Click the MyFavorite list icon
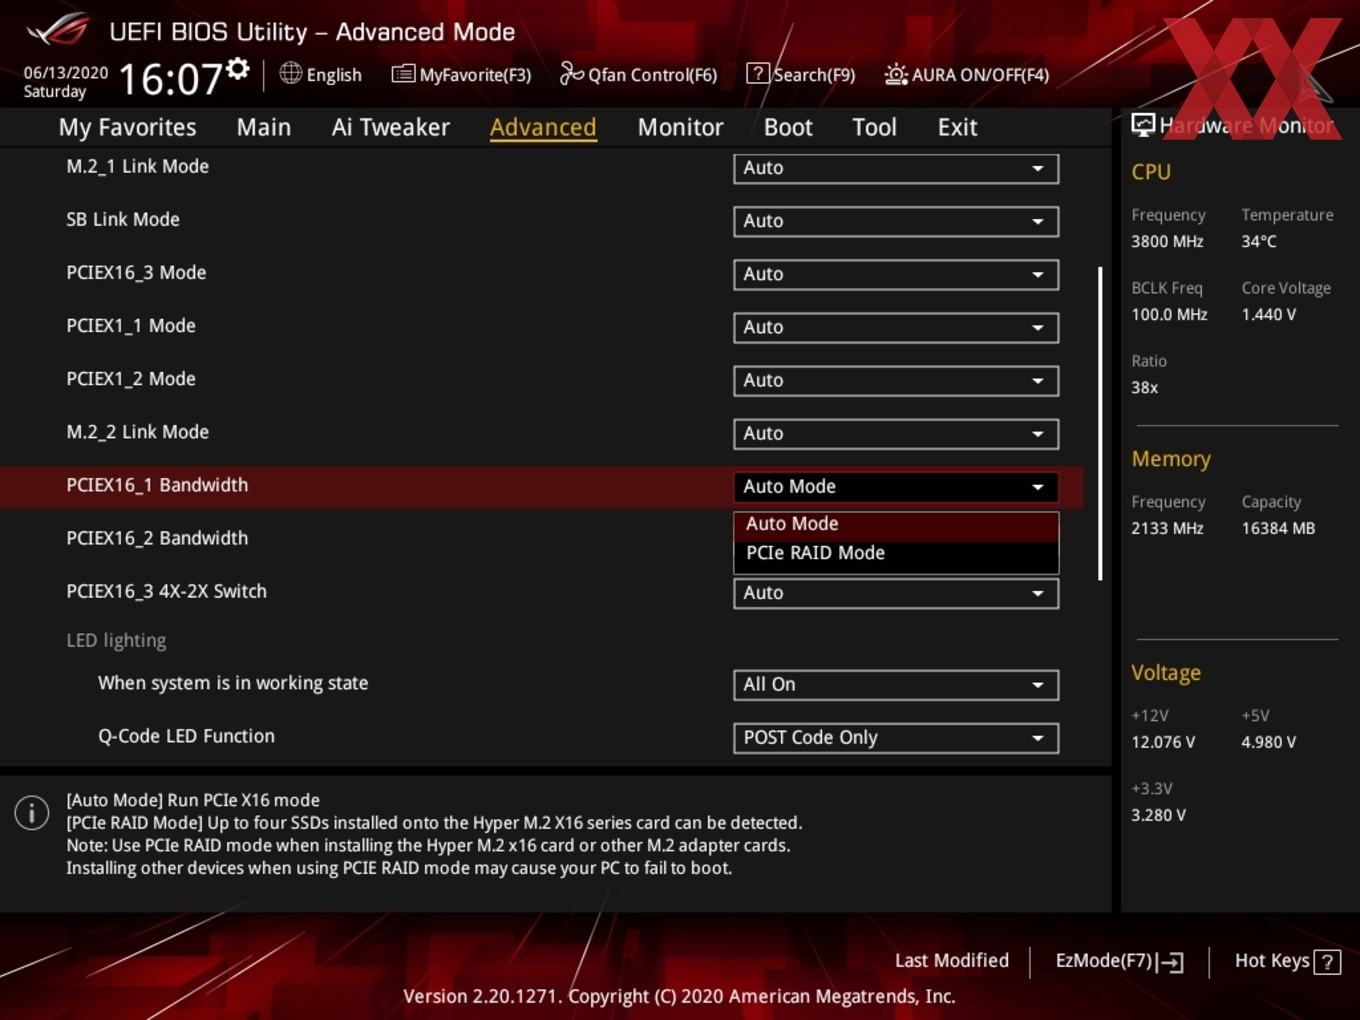This screenshot has height=1020, width=1360. 403,73
